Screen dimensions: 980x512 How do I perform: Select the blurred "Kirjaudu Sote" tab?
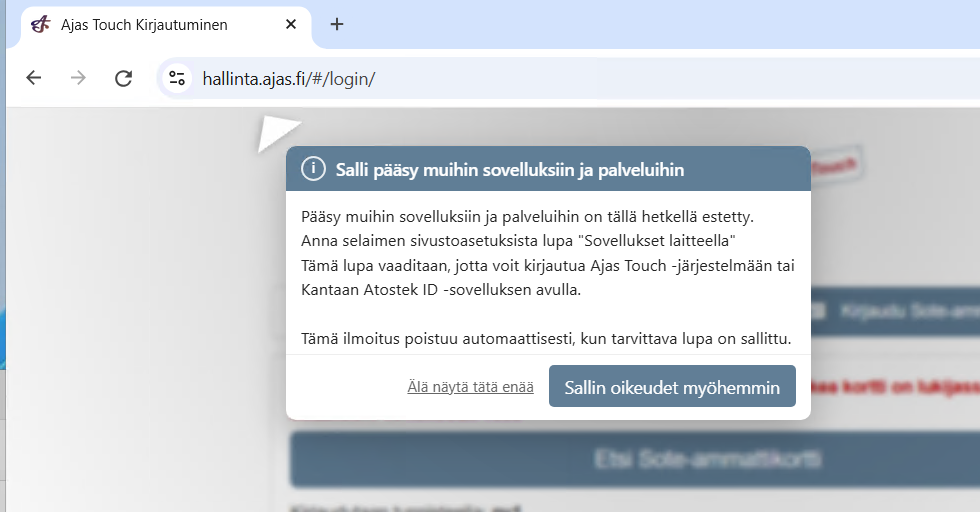click(x=900, y=312)
